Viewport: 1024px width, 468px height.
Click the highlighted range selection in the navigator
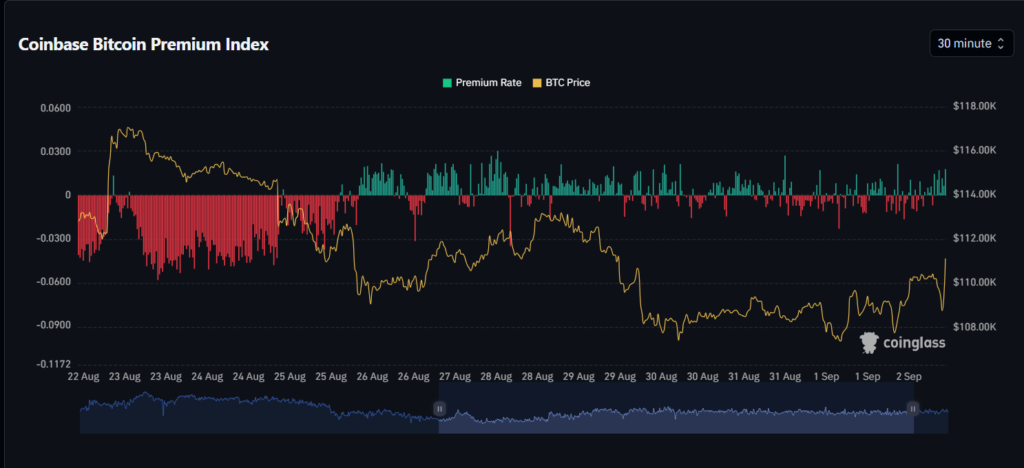(676, 408)
